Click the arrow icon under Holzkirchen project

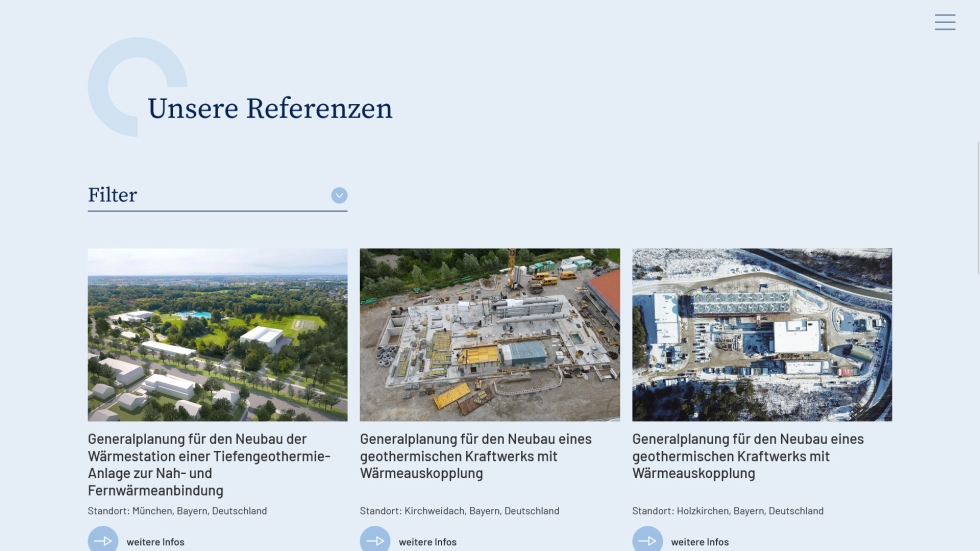647,540
